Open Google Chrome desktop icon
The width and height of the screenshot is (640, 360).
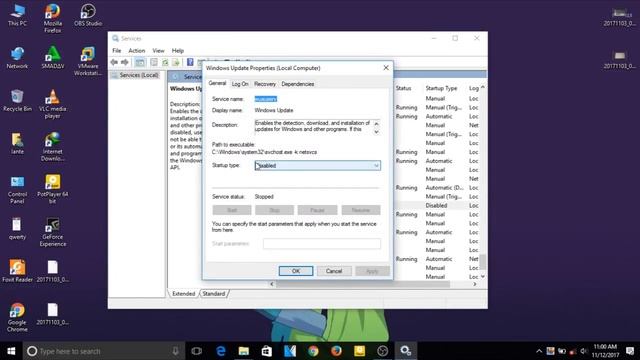pyautogui.click(x=17, y=317)
